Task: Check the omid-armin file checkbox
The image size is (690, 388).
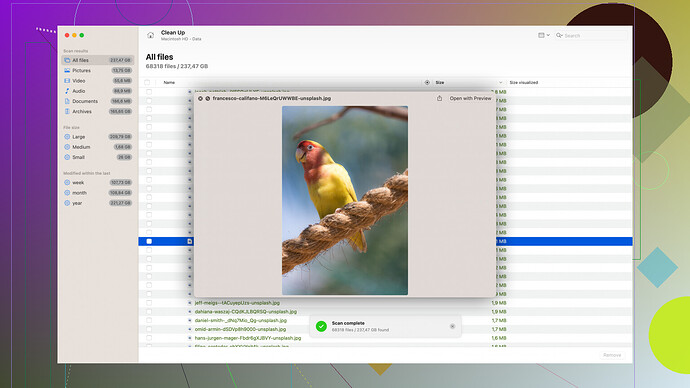Action: point(149,329)
